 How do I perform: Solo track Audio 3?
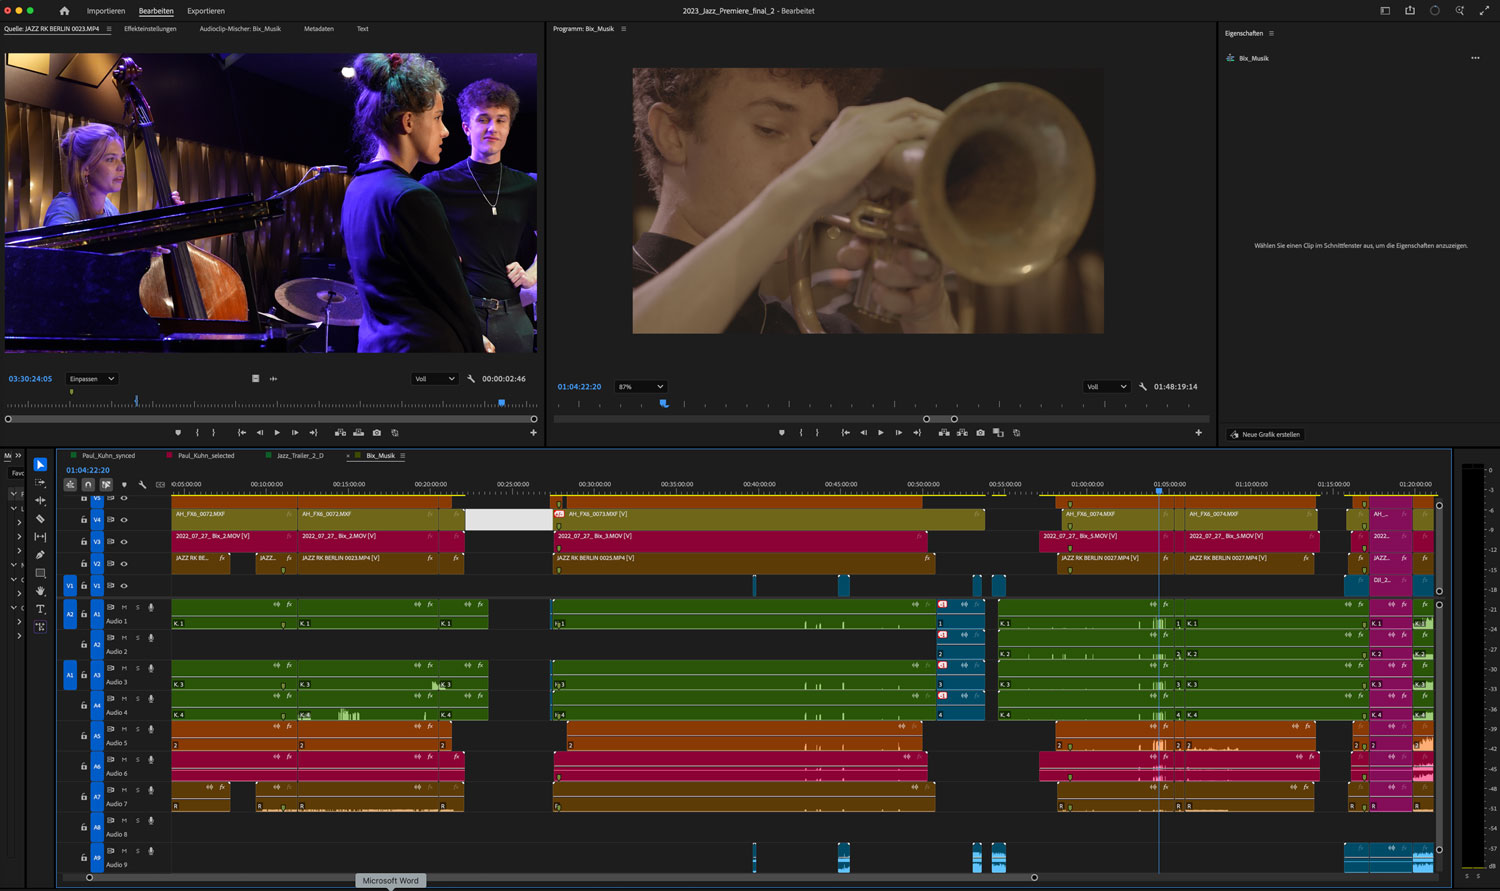138,668
